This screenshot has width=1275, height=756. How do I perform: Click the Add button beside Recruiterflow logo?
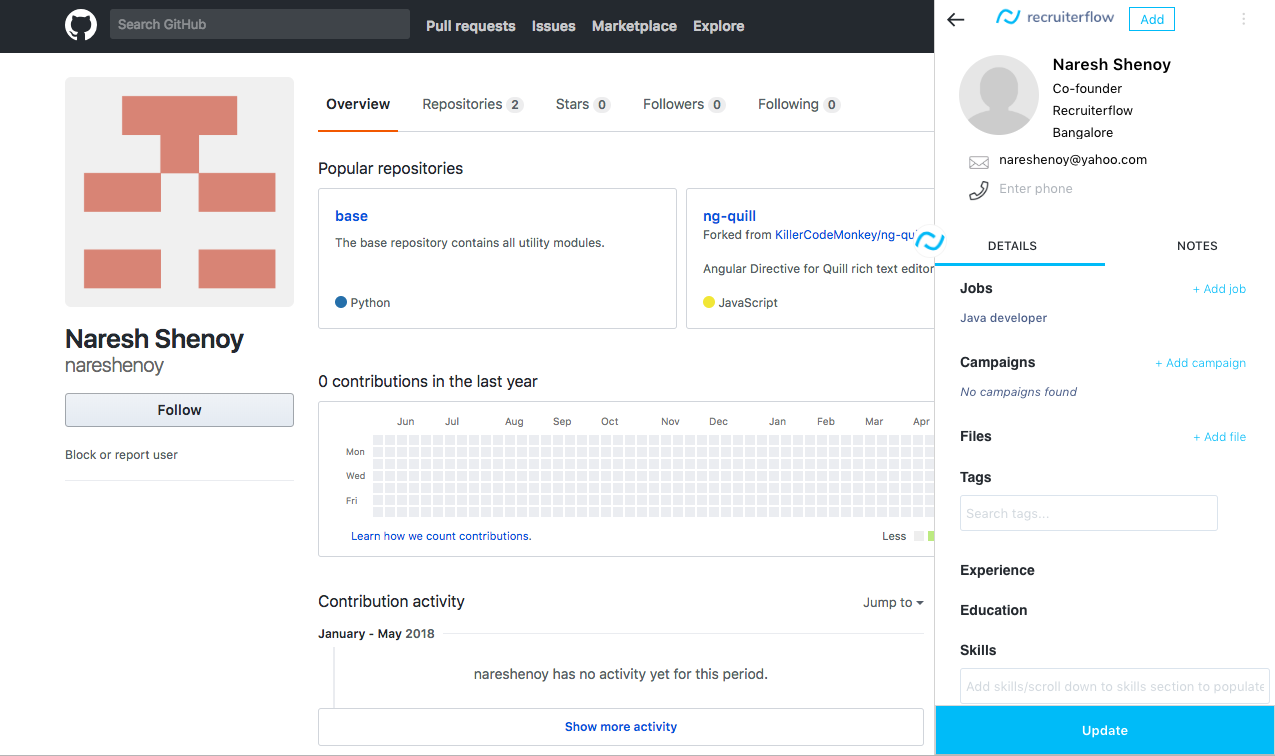[x=1151, y=19]
